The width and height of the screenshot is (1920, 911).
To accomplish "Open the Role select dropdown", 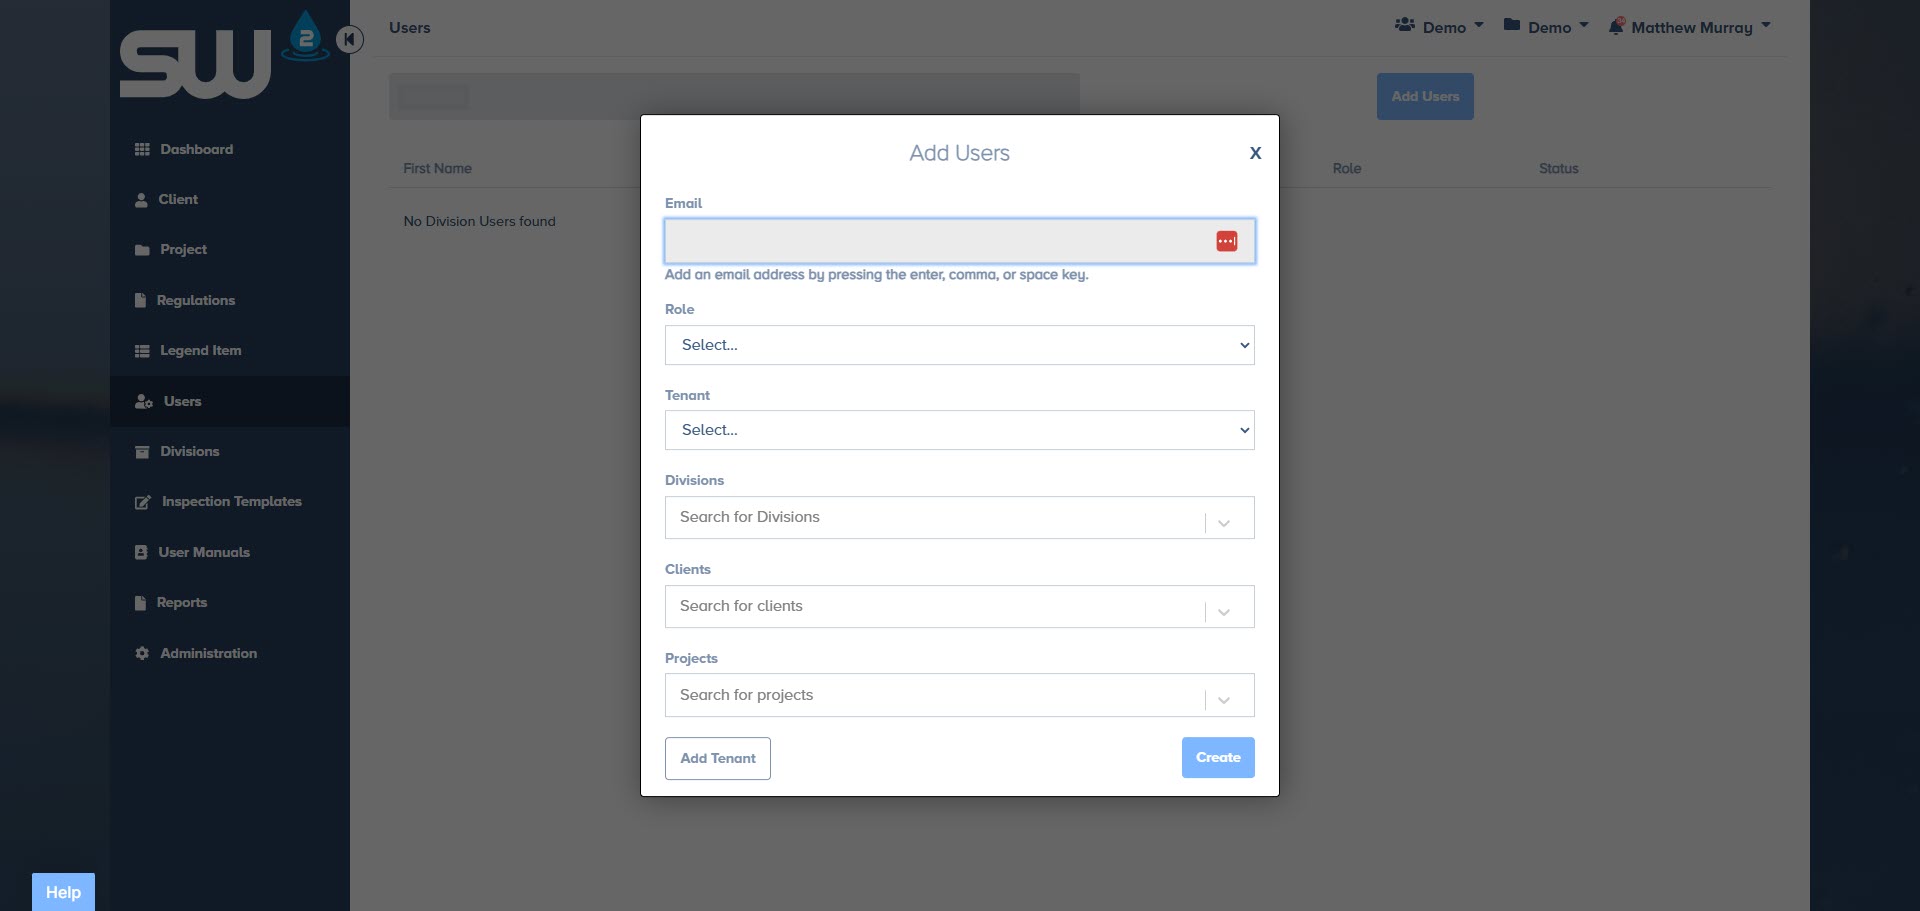I will pyautogui.click(x=958, y=345).
